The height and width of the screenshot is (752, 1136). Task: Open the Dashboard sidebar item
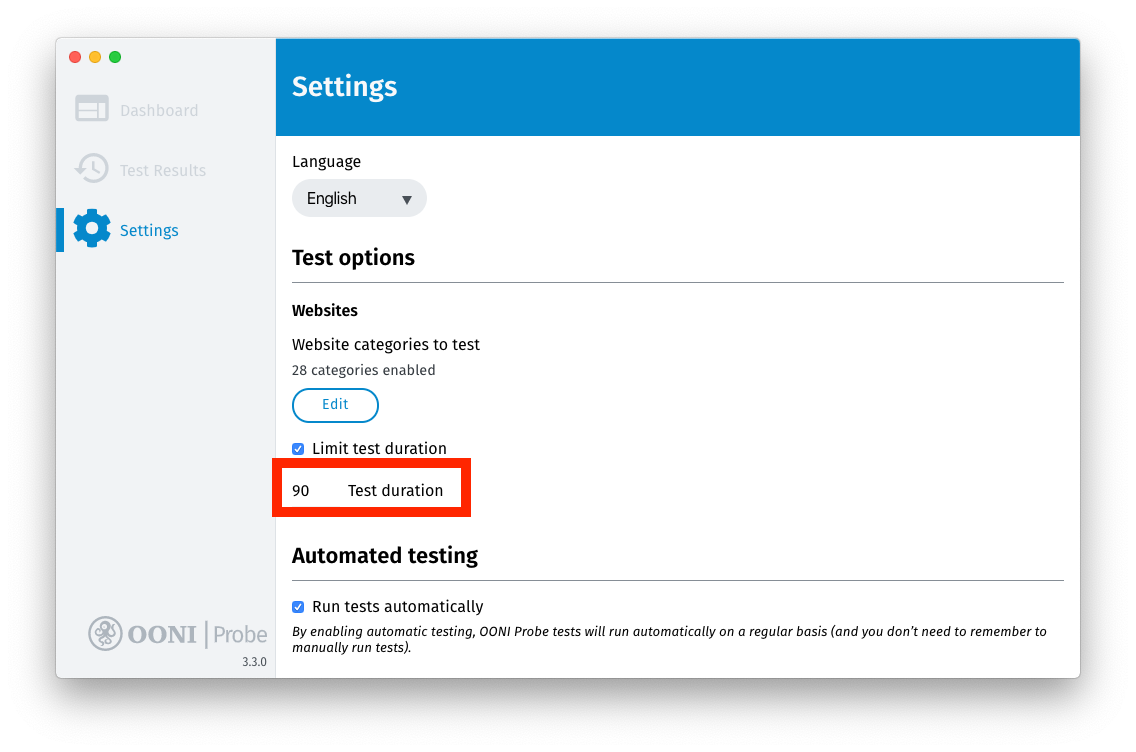click(159, 111)
